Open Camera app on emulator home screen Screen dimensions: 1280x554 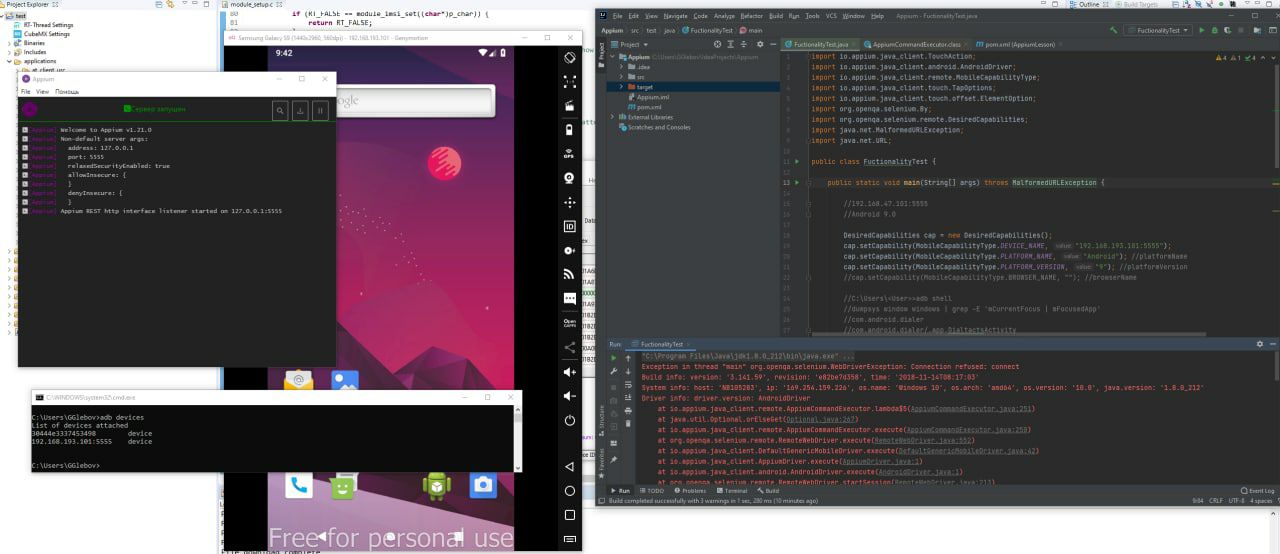coord(483,486)
